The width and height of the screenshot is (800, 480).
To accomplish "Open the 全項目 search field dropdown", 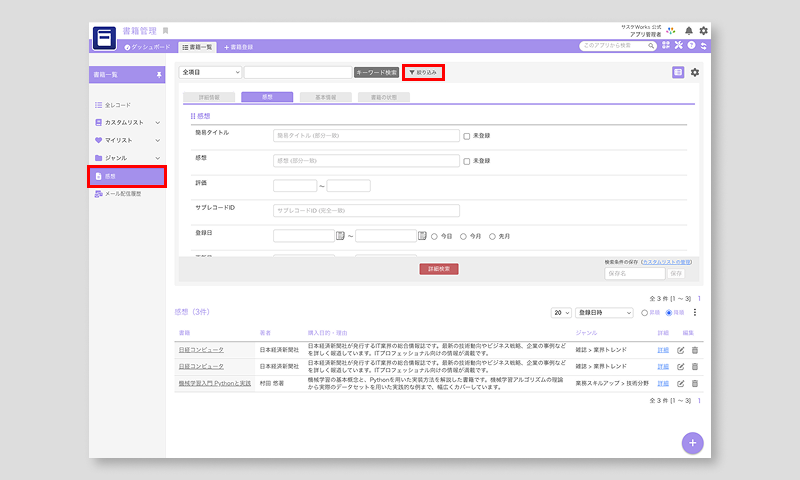I will coord(210,72).
